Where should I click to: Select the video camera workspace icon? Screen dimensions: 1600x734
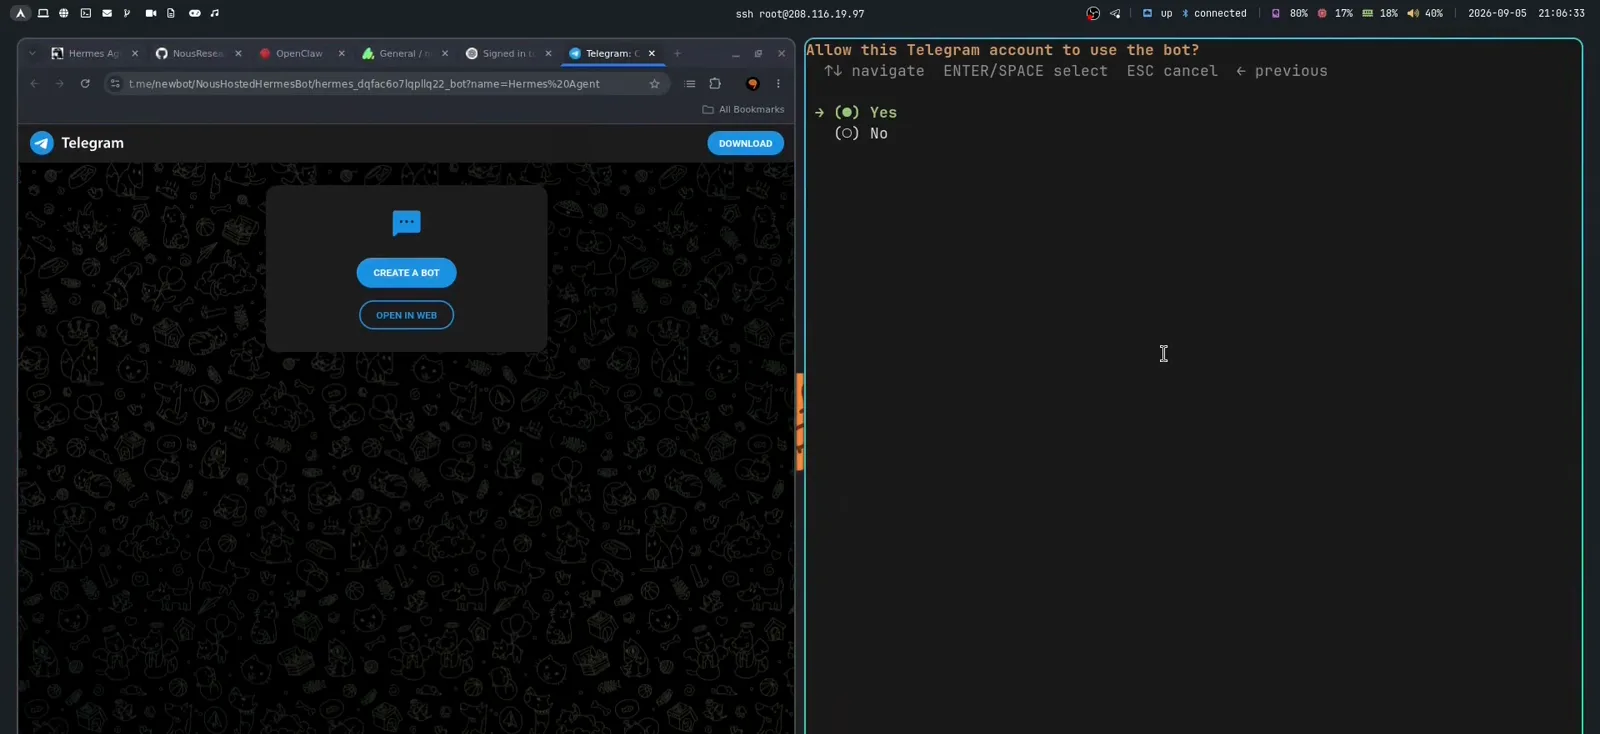(151, 13)
